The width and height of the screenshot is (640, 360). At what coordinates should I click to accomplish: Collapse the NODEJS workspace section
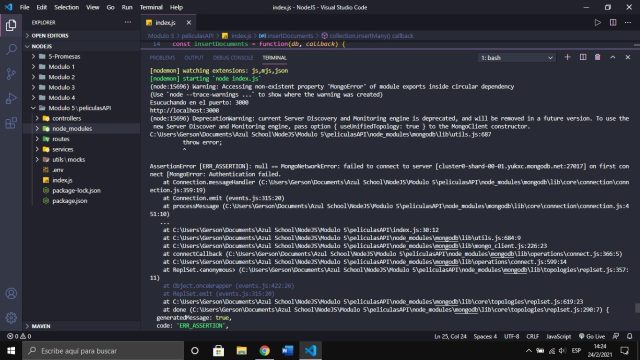[82, 46]
